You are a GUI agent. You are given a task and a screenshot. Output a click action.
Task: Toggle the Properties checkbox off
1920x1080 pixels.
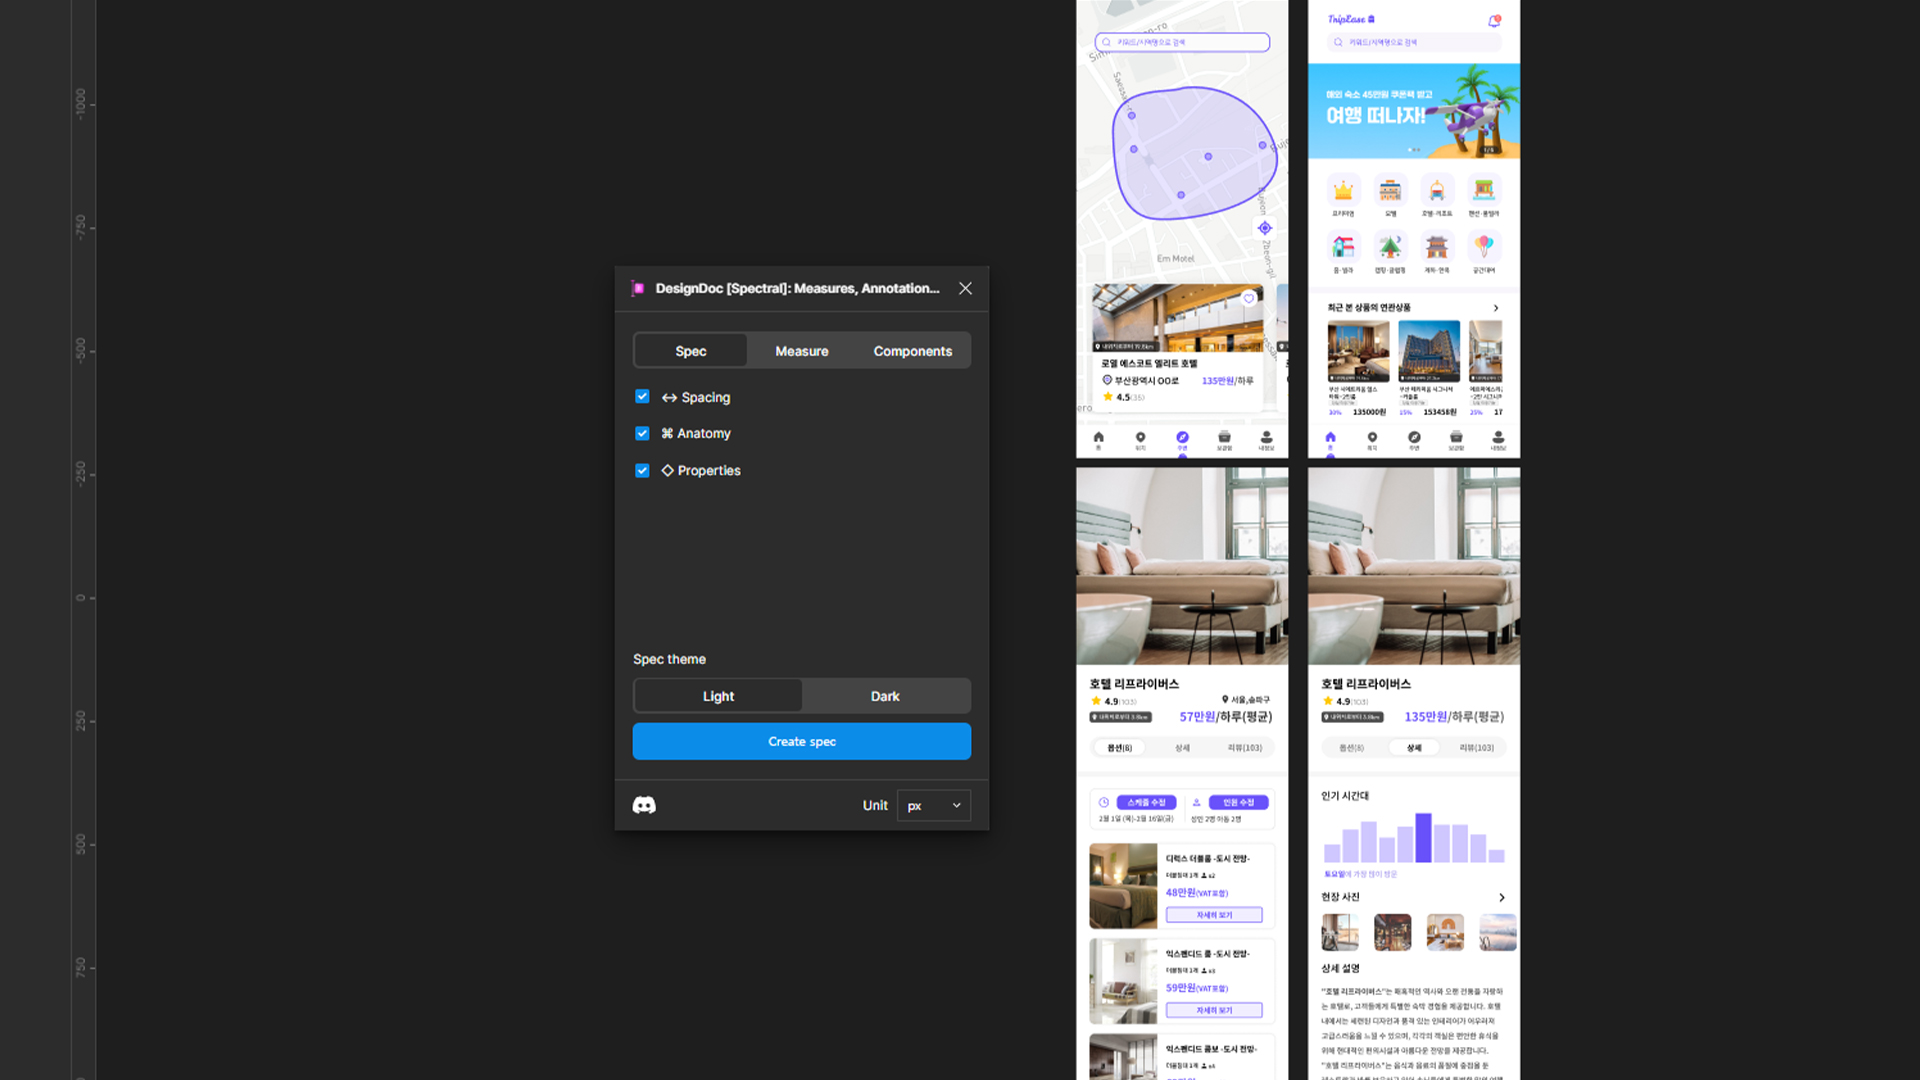coord(642,469)
